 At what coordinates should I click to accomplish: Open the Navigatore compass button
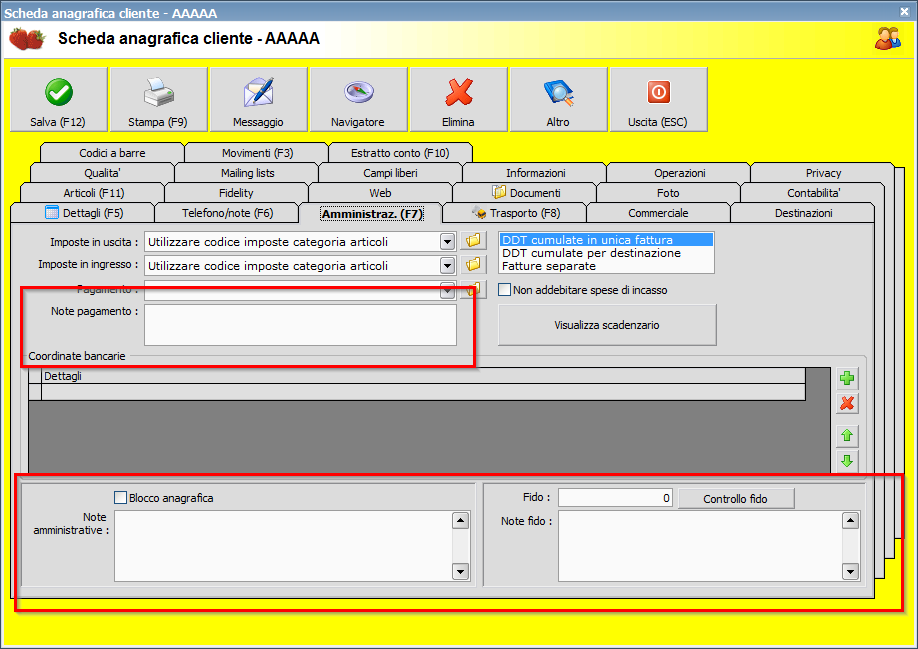point(358,99)
